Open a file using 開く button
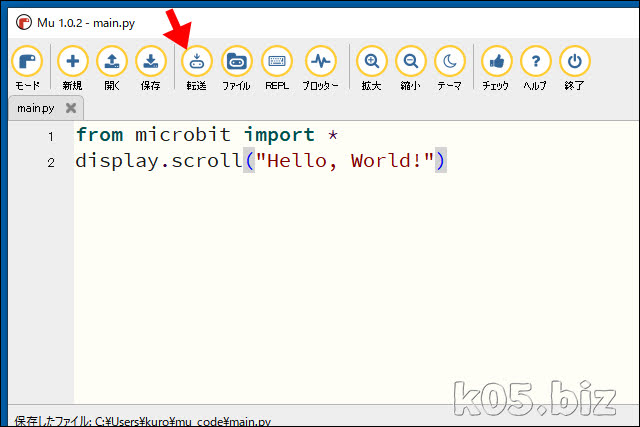This screenshot has height=427, width=640. click(x=112, y=68)
